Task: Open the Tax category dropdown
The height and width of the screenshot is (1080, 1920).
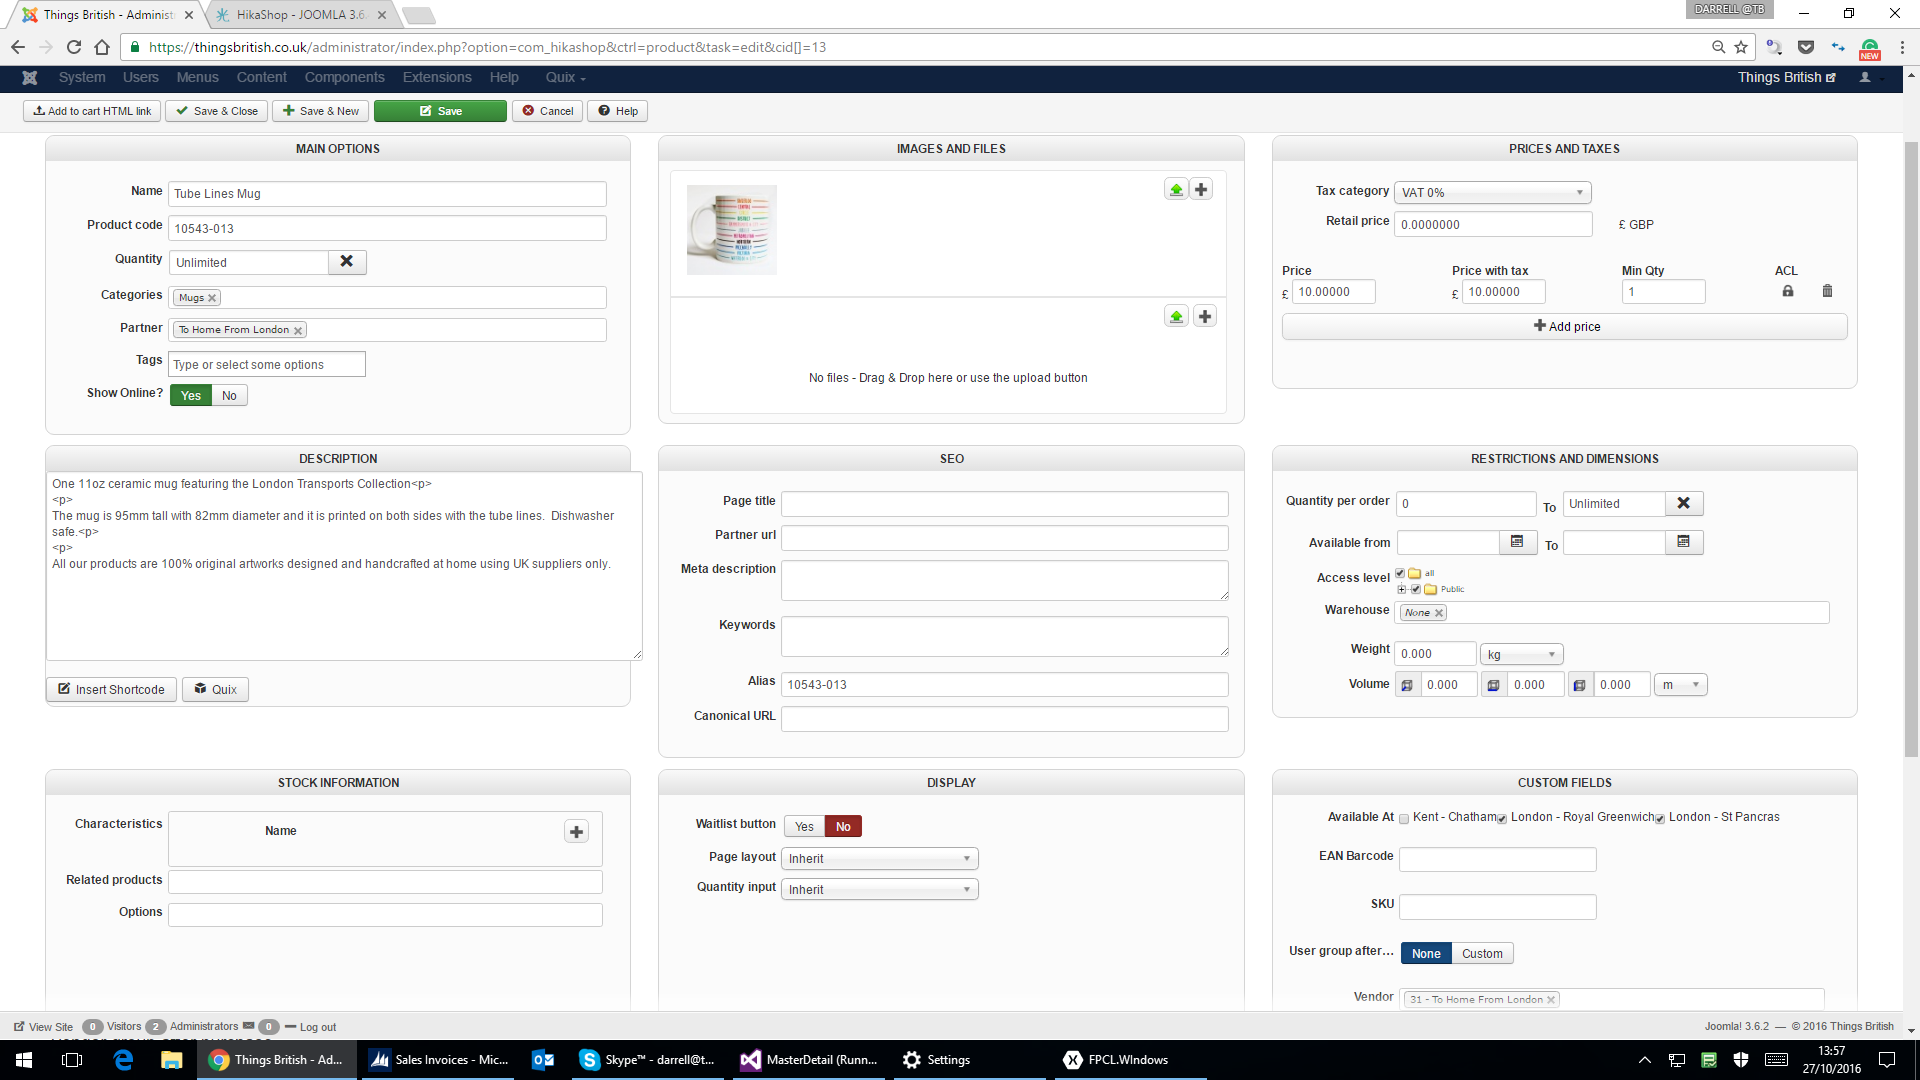Action: (x=1491, y=192)
